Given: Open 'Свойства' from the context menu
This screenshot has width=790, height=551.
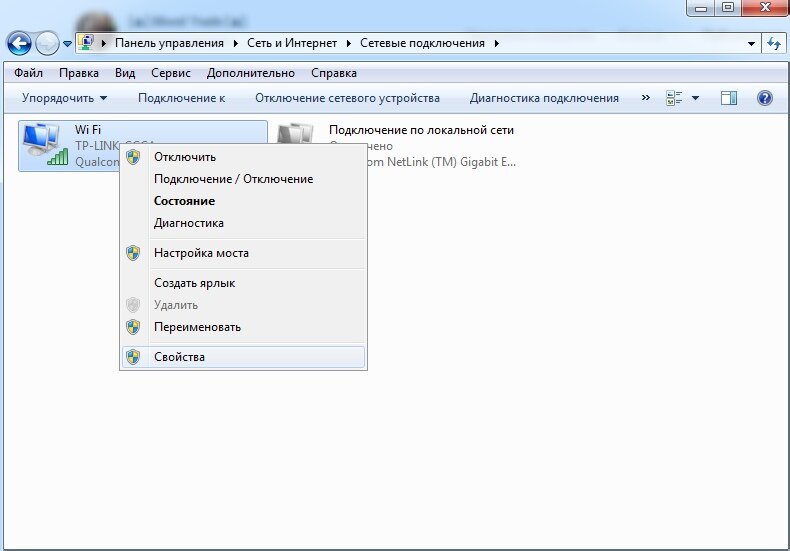Looking at the screenshot, I should click(243, 357).
